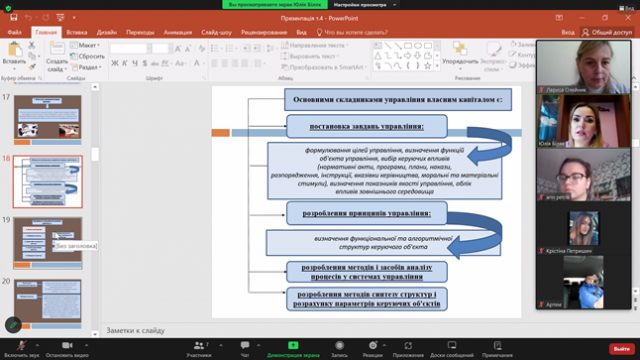Viewport: 640px width, 360px height.
Task: Switch to the Вставка ribbon tab
Action: click(77, 32)
